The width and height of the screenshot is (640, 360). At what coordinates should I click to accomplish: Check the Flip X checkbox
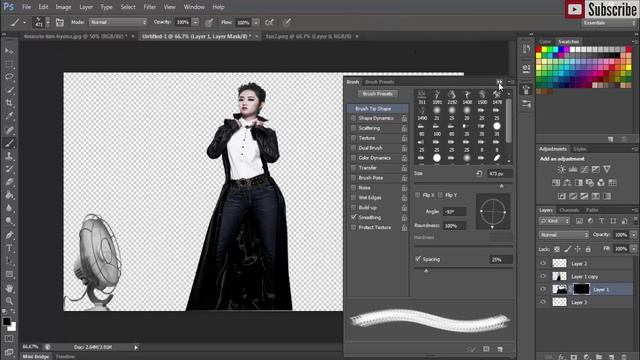pos(417,195)
